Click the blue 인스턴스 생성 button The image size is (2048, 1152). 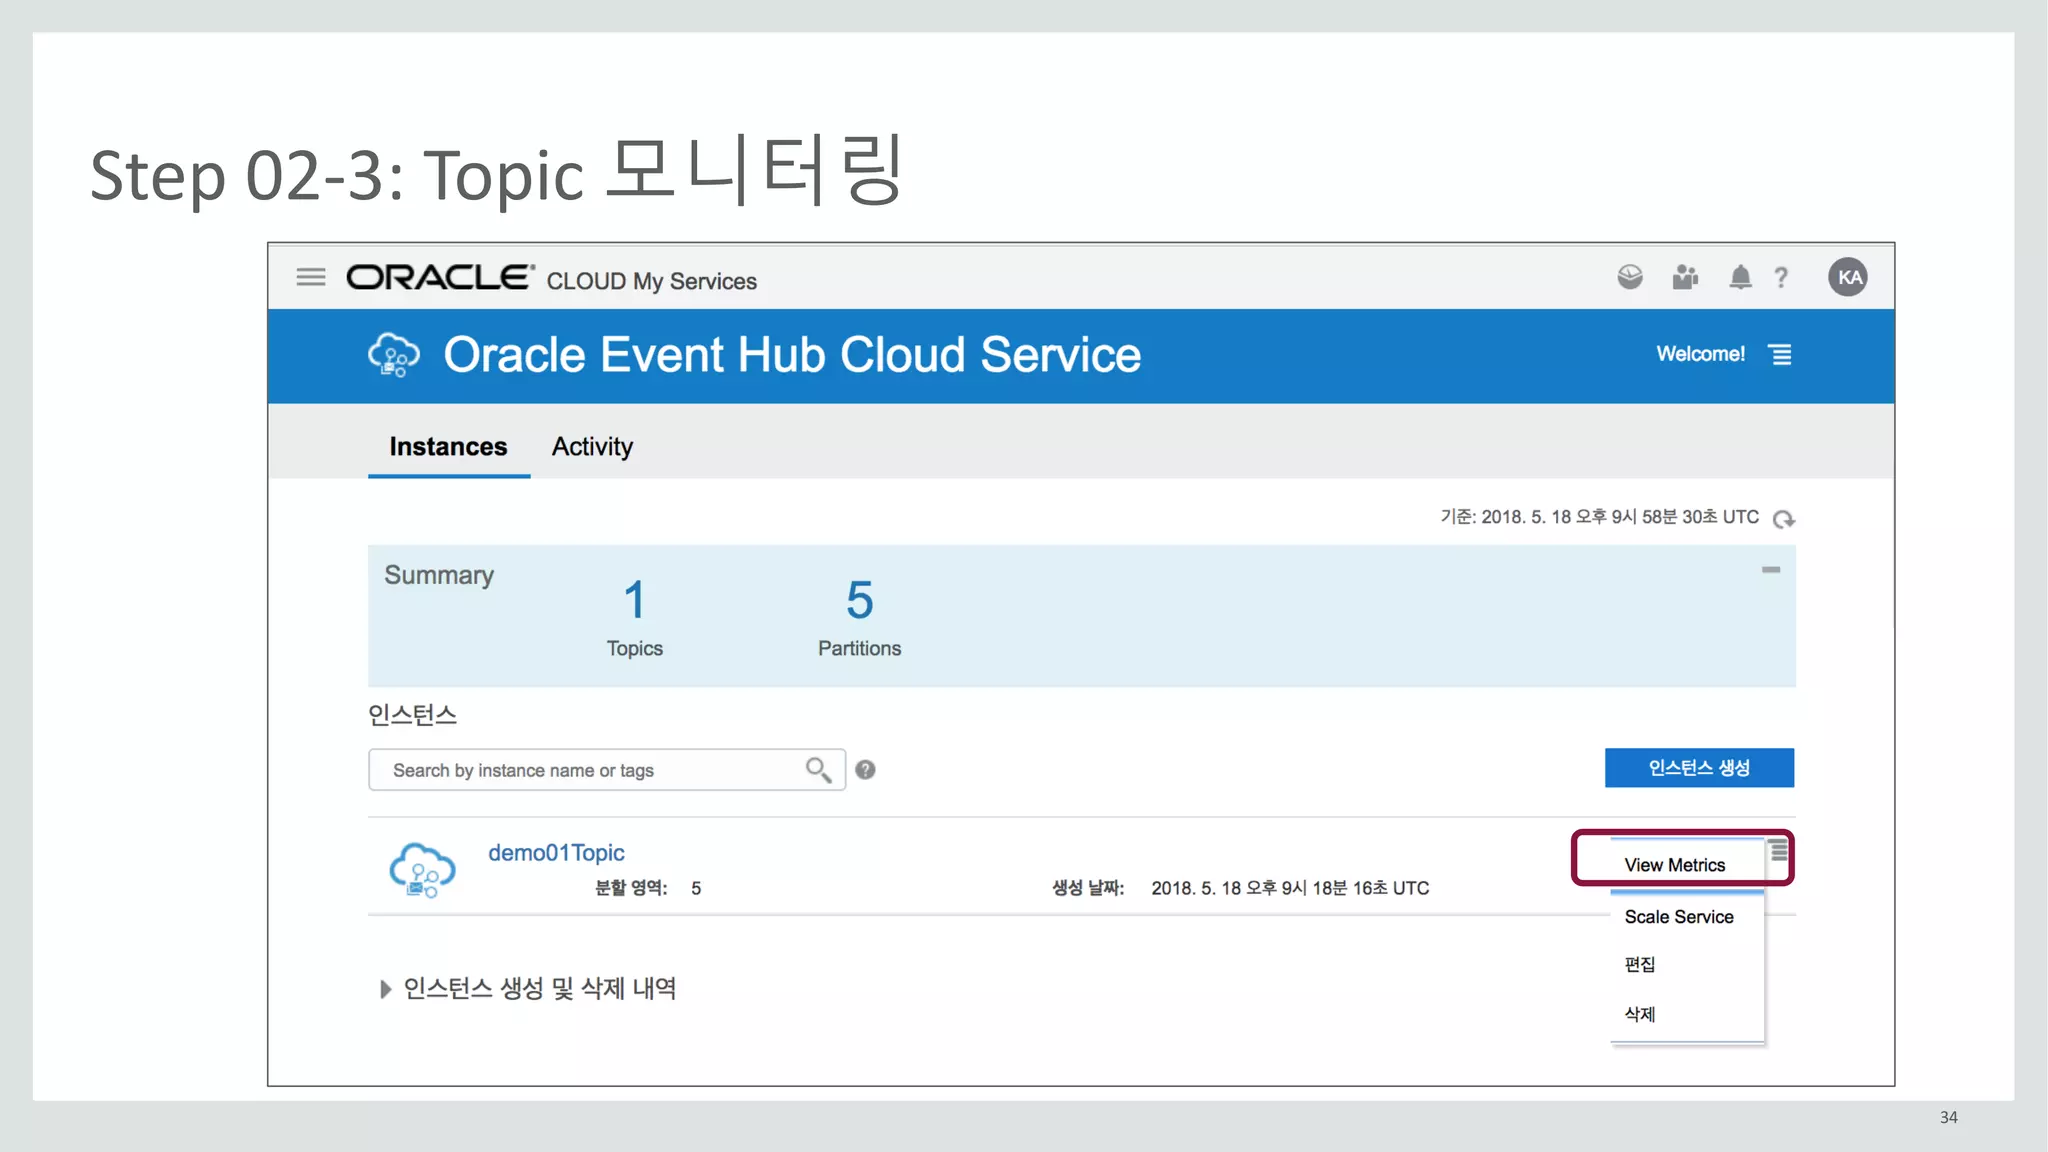(1699, 768)
